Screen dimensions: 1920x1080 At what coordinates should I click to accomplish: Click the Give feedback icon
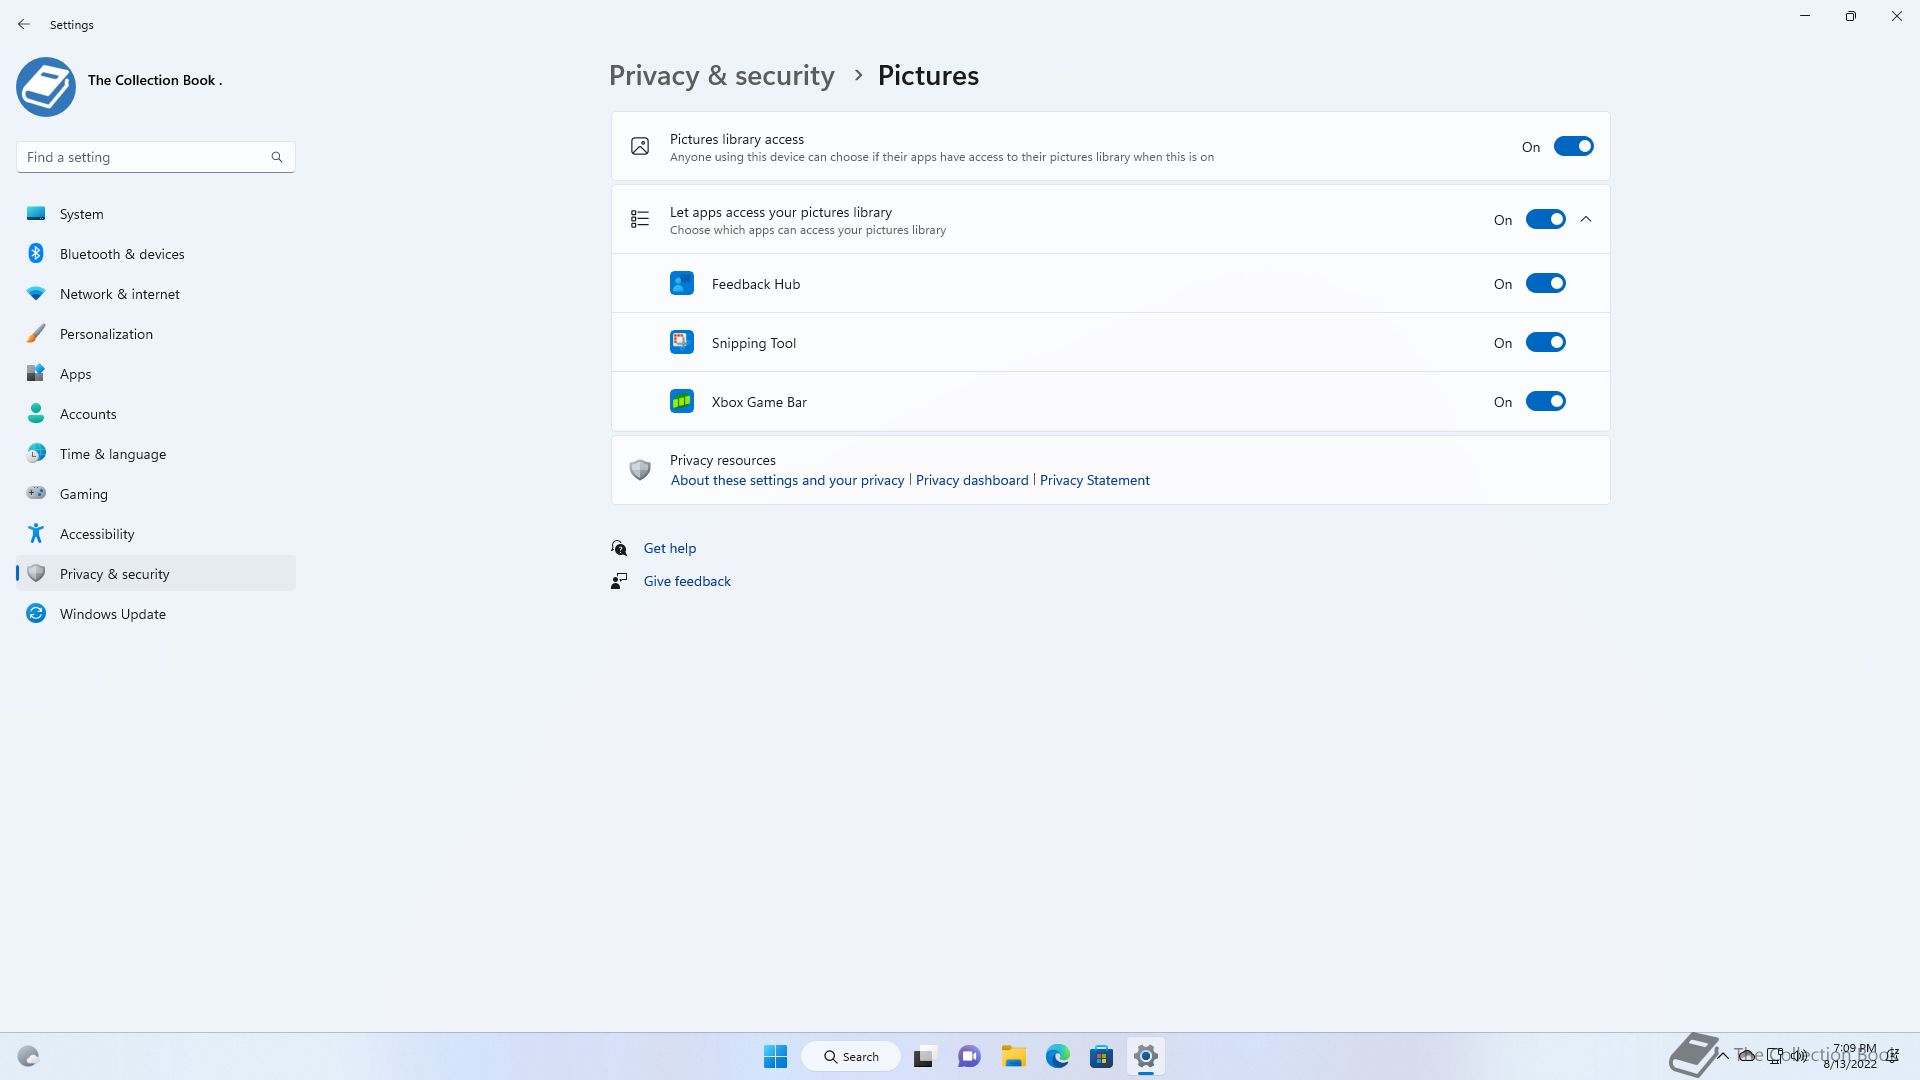(619, 581)
